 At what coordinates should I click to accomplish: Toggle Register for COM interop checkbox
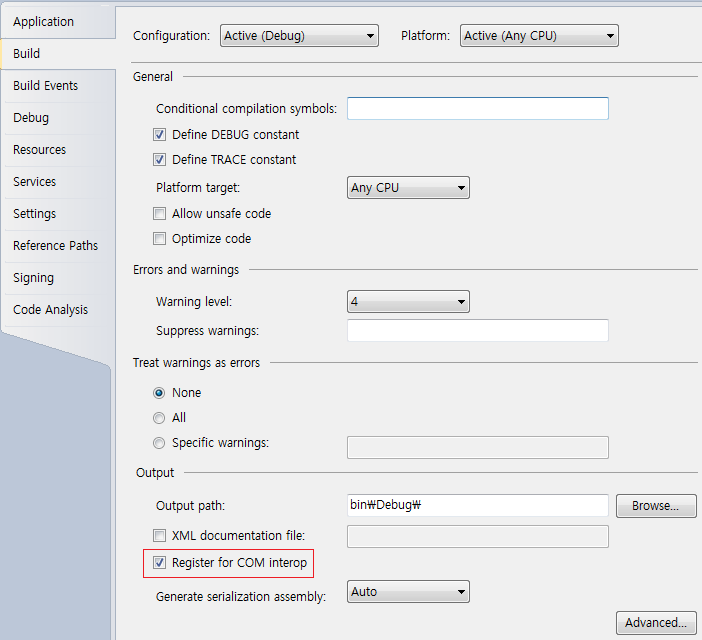click(159, 563)
